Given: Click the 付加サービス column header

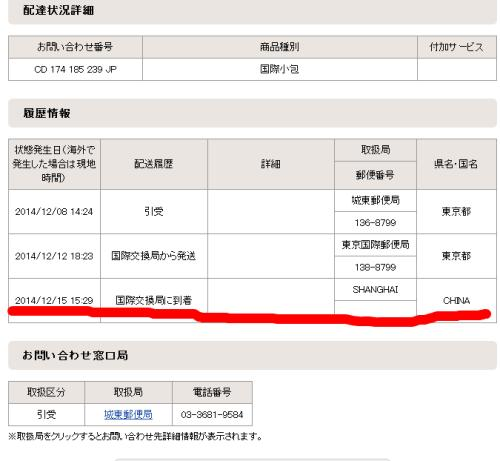Looking at the screenshot, I should tap(457, 47).
